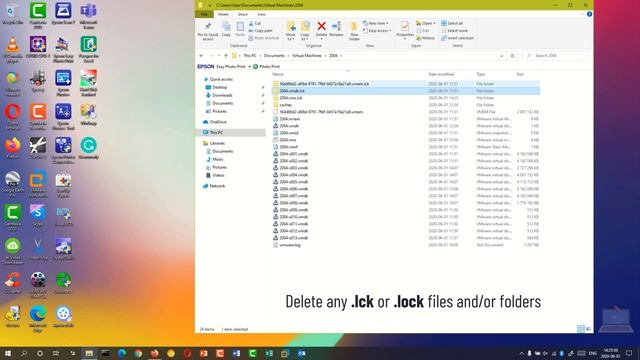
Task: Click Paste shortcut in Clipboard group
Action: (263, 38)
